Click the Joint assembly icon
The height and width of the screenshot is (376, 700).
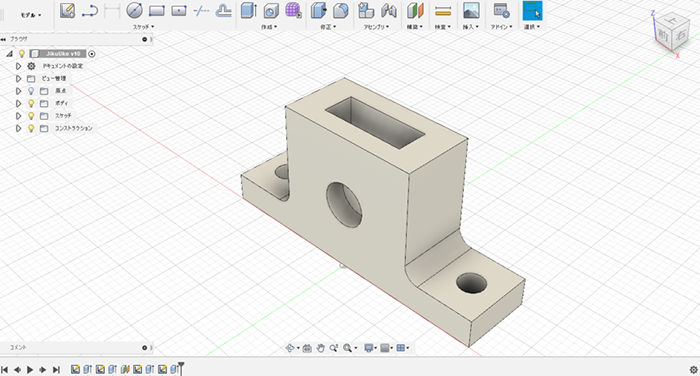[x=388, y=11]
